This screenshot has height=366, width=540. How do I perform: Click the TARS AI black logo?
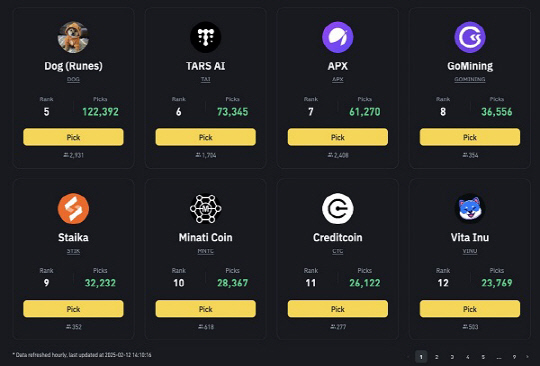(x=206, y=37)
